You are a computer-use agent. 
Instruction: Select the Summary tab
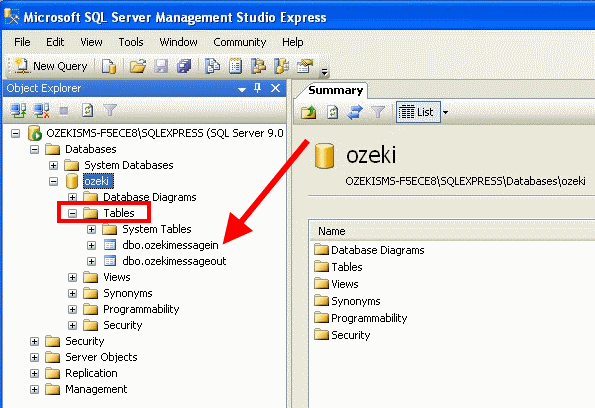click(x=335, y=90)
